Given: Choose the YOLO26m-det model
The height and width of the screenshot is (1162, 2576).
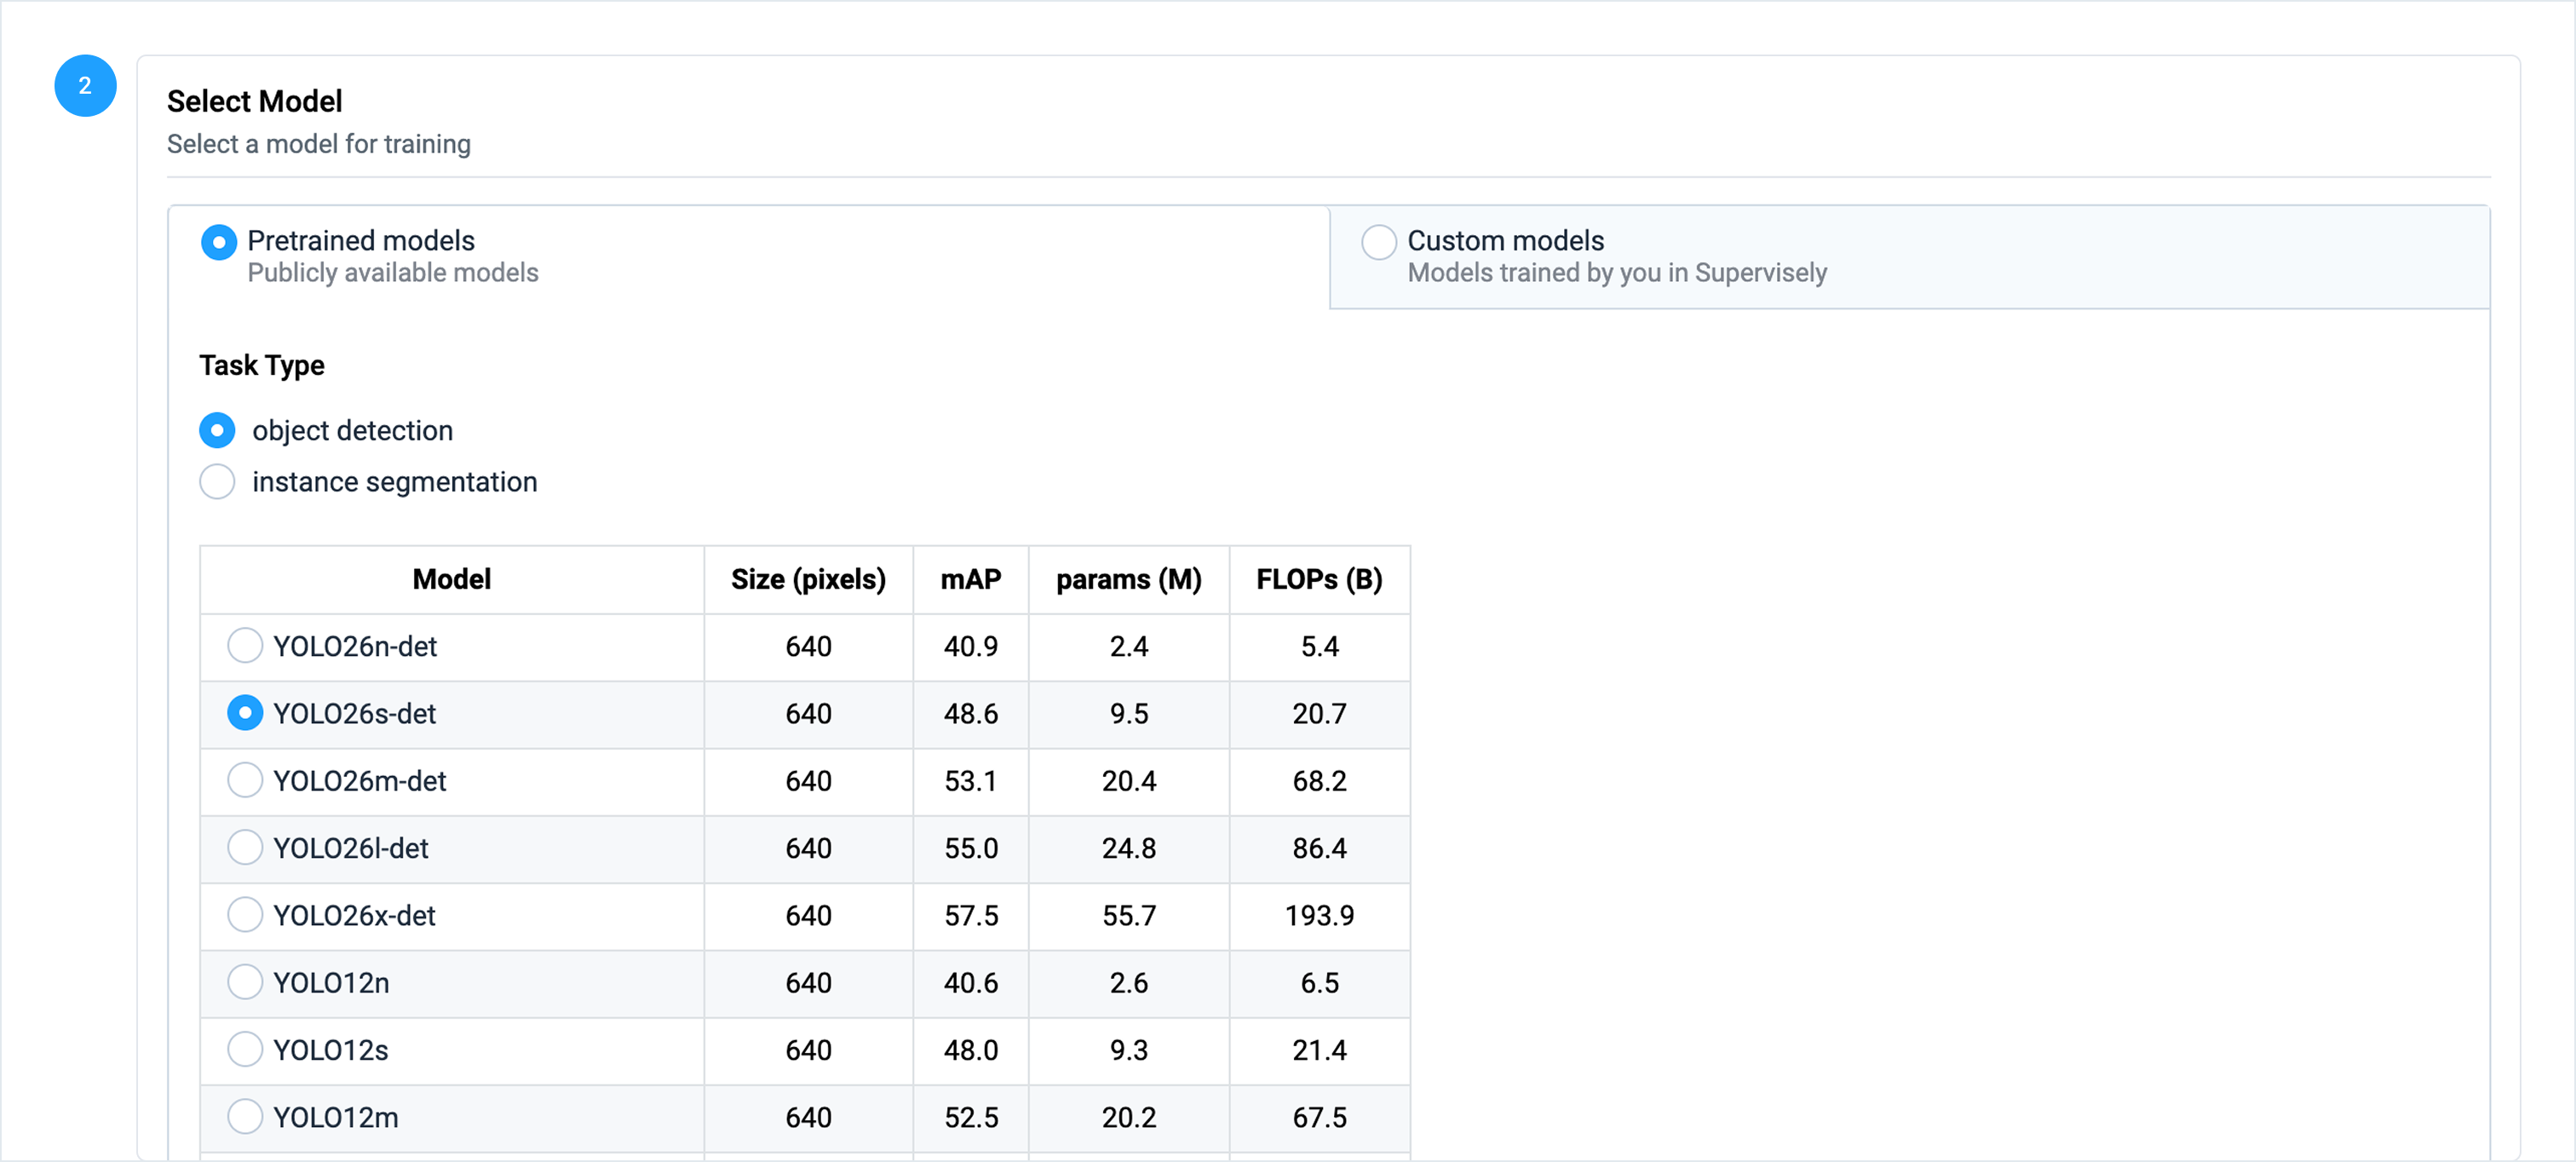Looking at the screenshot, I should click(x=245, y=780).
